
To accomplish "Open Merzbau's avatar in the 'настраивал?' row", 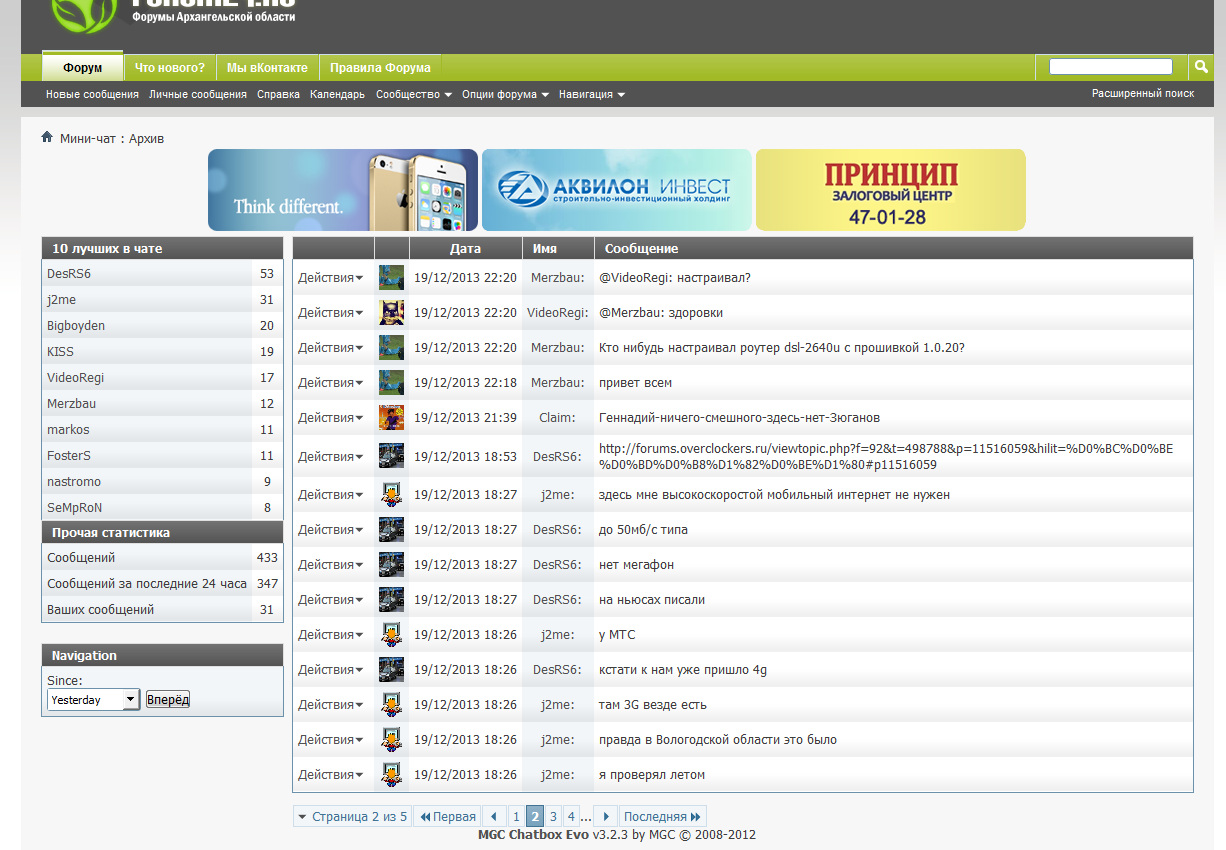I will [392, 278].
